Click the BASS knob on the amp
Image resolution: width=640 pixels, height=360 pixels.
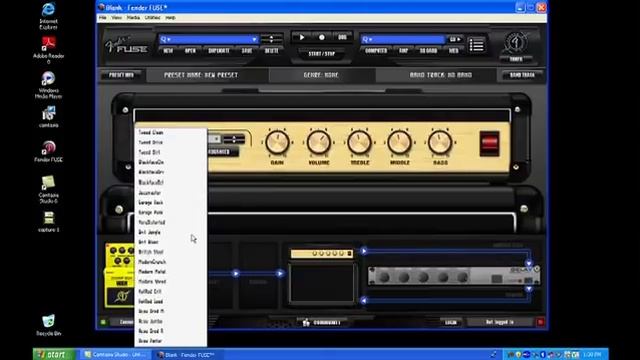tap(440, 142)
